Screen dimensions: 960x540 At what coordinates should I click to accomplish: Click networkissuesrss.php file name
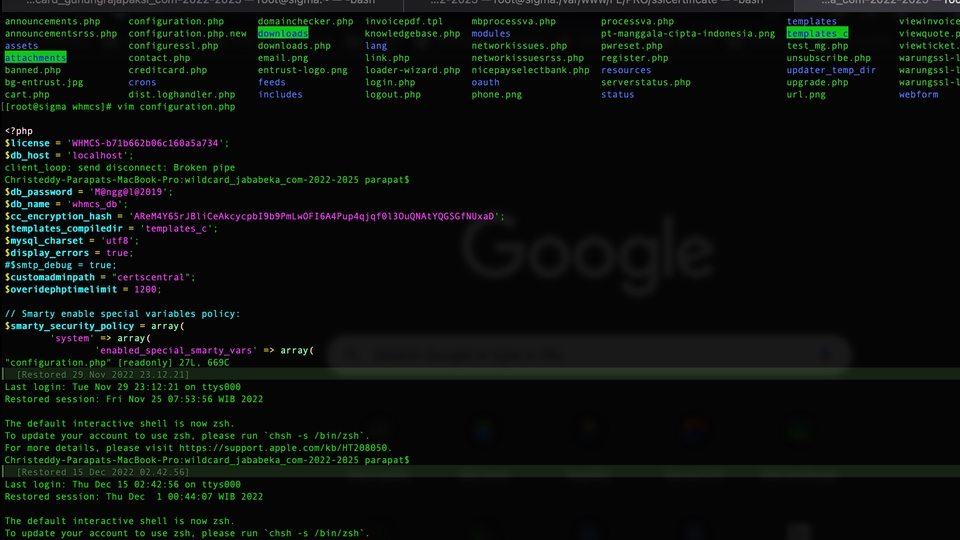(x=528, y=58)
